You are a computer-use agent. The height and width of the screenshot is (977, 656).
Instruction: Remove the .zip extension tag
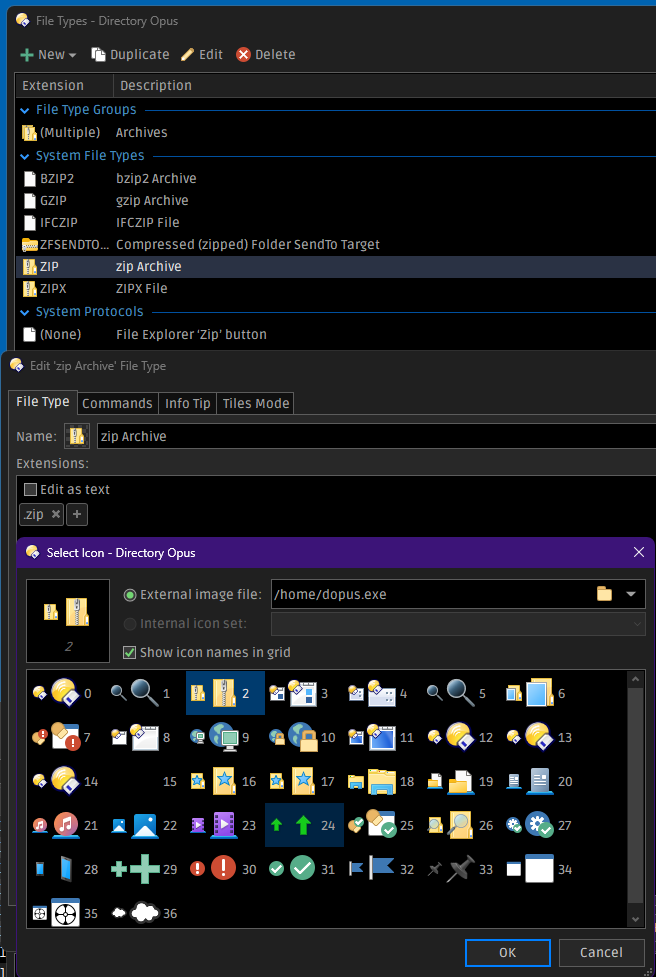55,515
